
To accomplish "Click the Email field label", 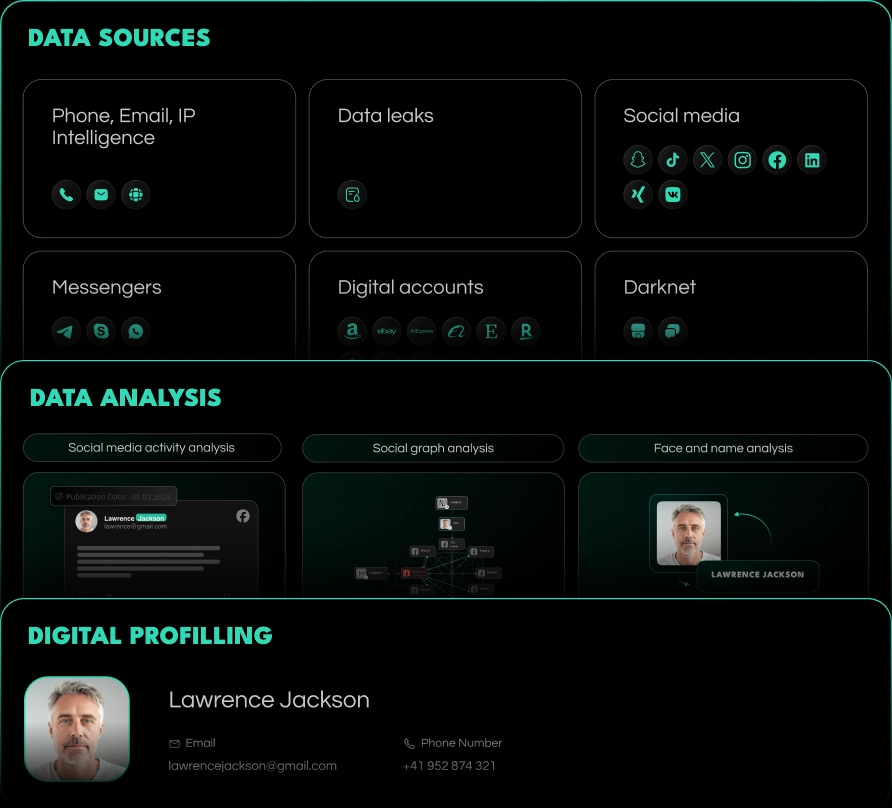I will tap(200, 743).
